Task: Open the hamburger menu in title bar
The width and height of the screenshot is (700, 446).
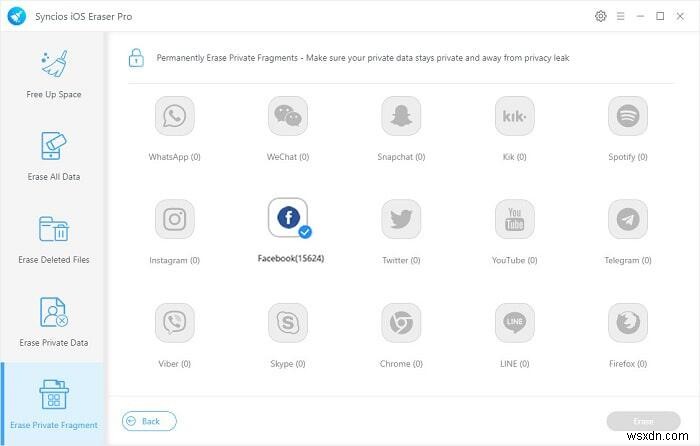Action: point(621,17)
